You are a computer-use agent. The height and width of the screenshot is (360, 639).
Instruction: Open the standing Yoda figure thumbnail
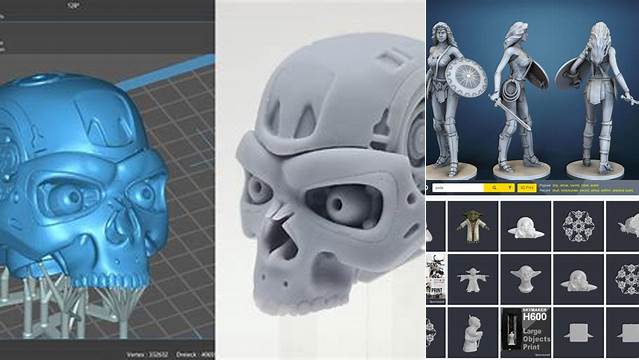click(x=473, y=226)
